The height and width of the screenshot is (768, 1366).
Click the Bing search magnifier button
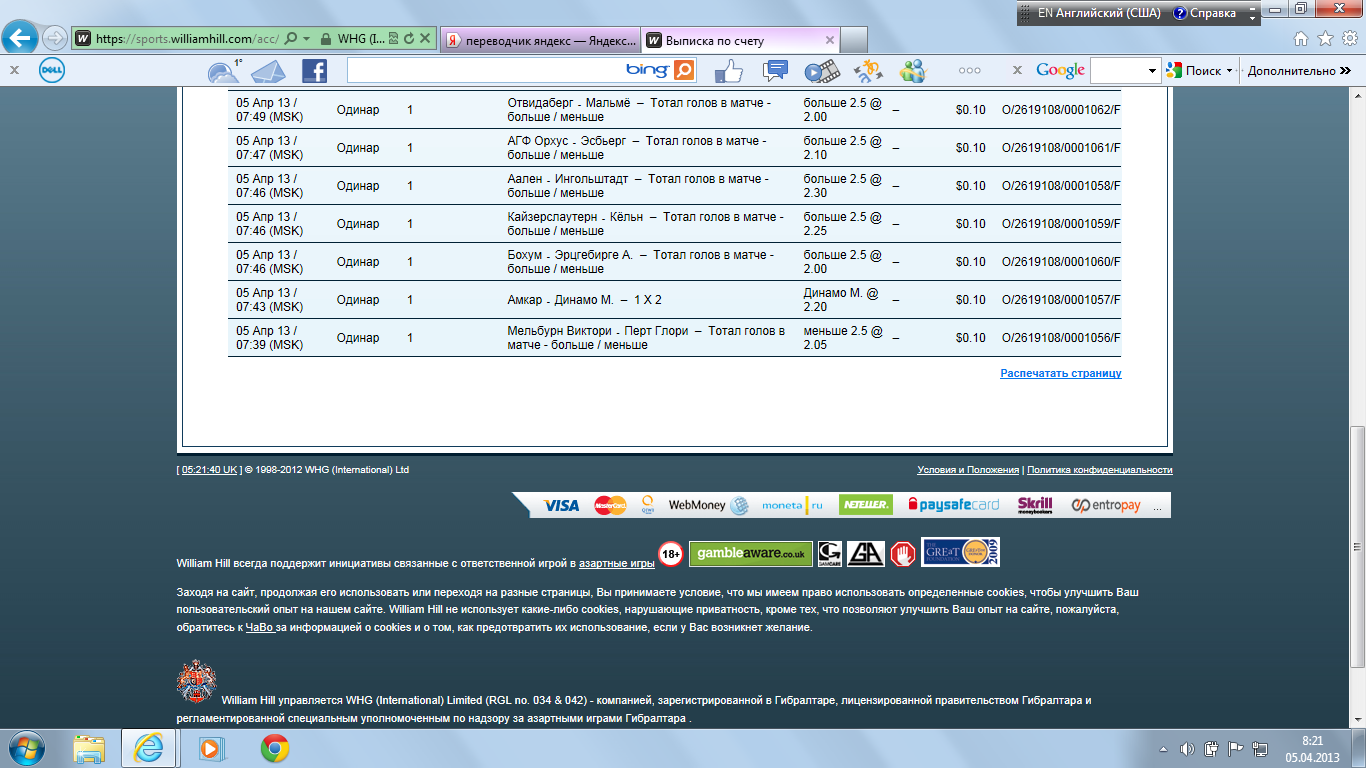point(684,71)
